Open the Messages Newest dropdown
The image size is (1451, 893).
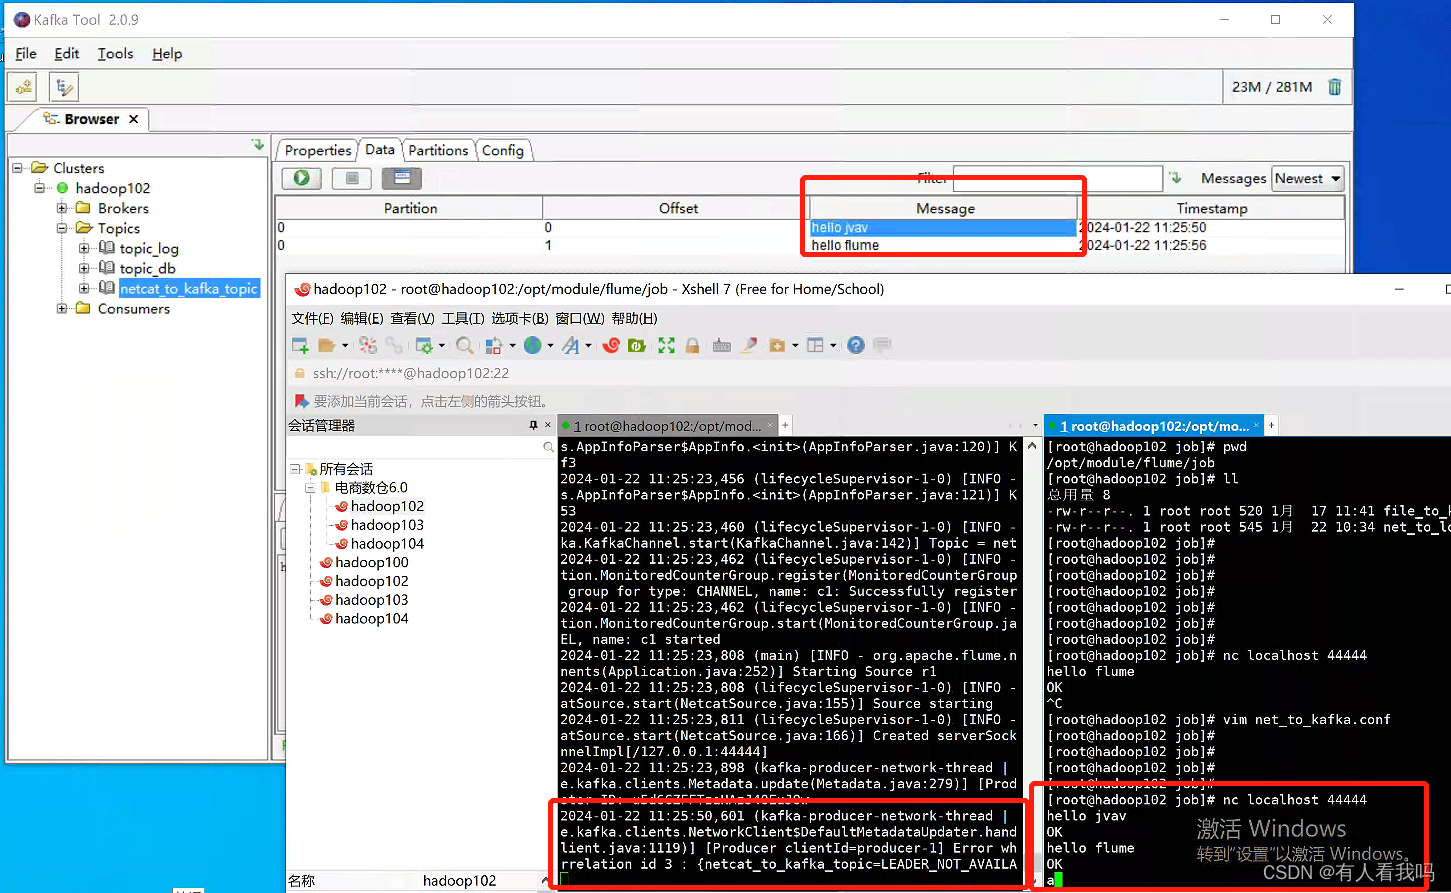tap(1308, 178)
